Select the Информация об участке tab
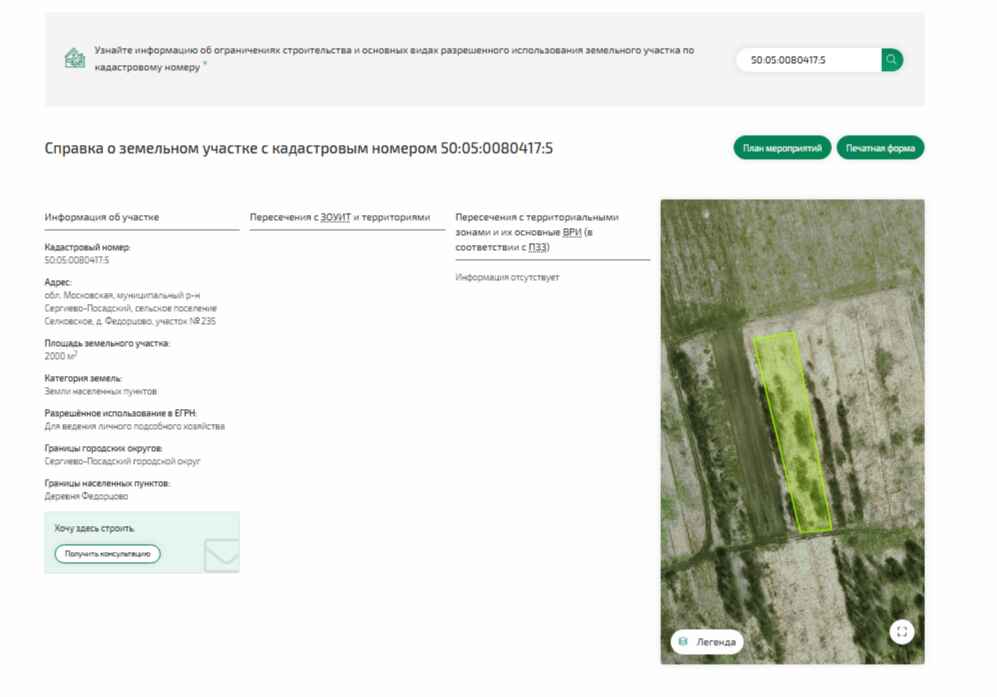The image size is (997, 697). (x=142, y=217)
